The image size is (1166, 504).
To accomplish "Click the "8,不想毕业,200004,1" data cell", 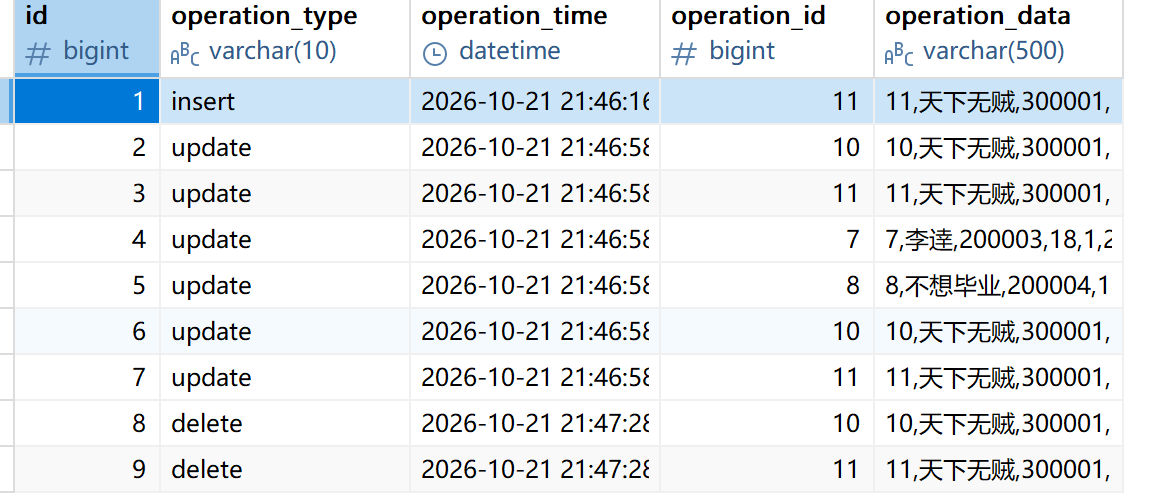I will pyautogui.click(x=998, y=285).
